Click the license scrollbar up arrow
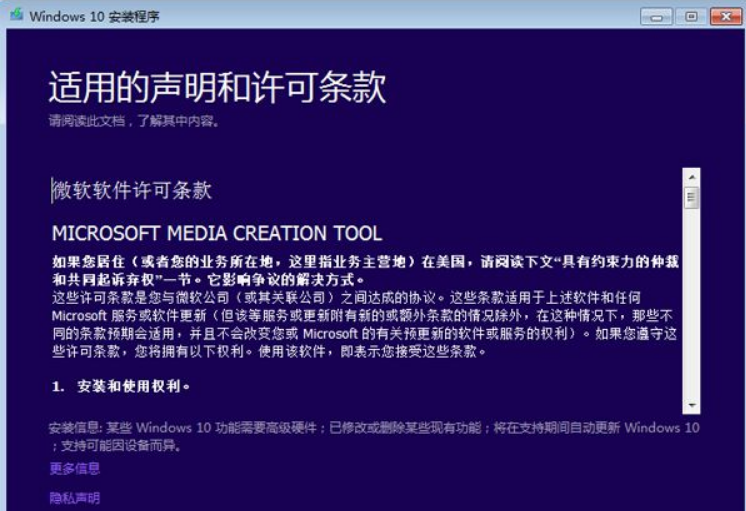This screenshot has height=511, width=746. (x=691, y=176)
